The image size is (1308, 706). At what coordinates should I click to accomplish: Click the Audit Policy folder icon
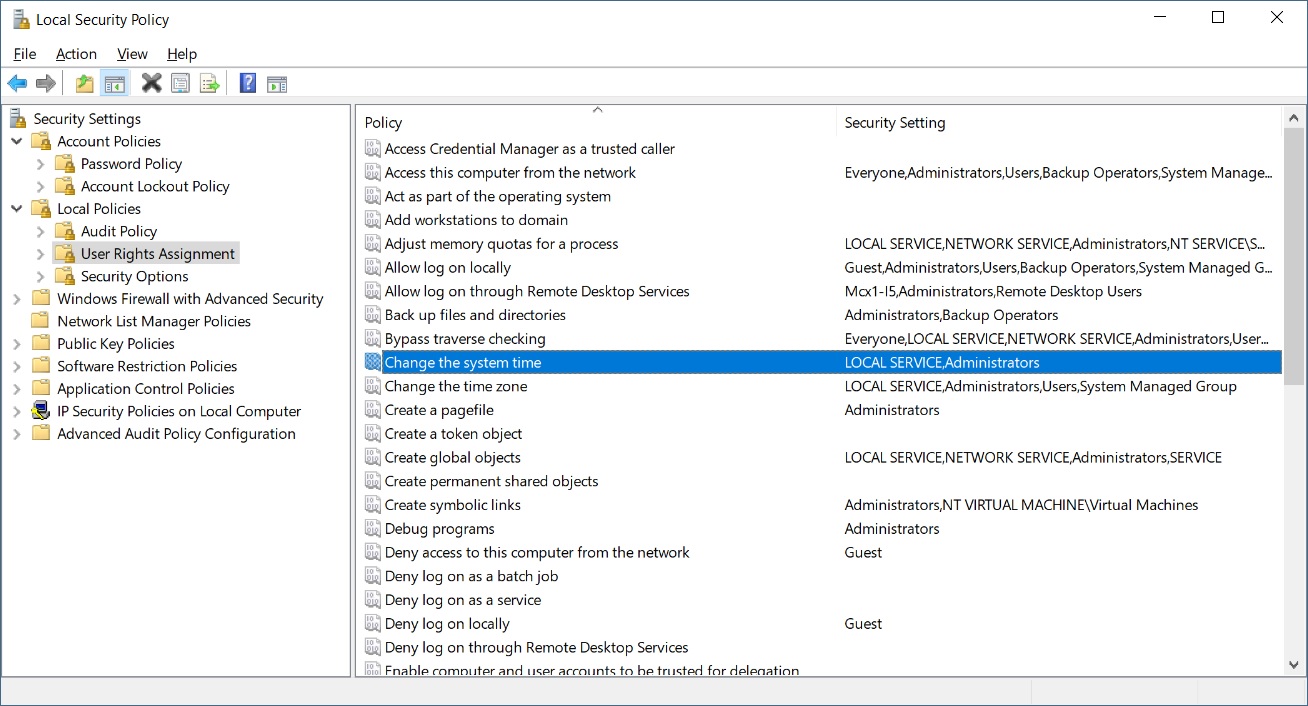(65, 231)
